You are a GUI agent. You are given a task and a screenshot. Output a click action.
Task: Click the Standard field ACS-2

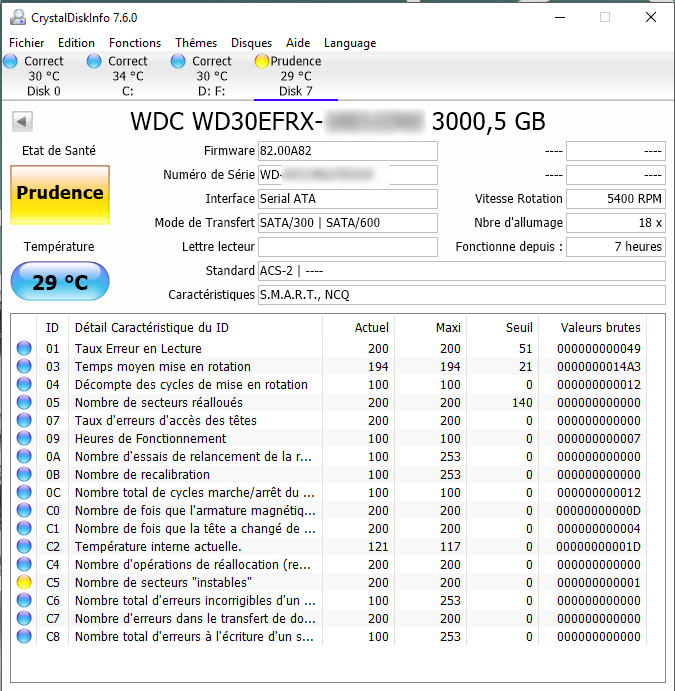pos(462,271)
